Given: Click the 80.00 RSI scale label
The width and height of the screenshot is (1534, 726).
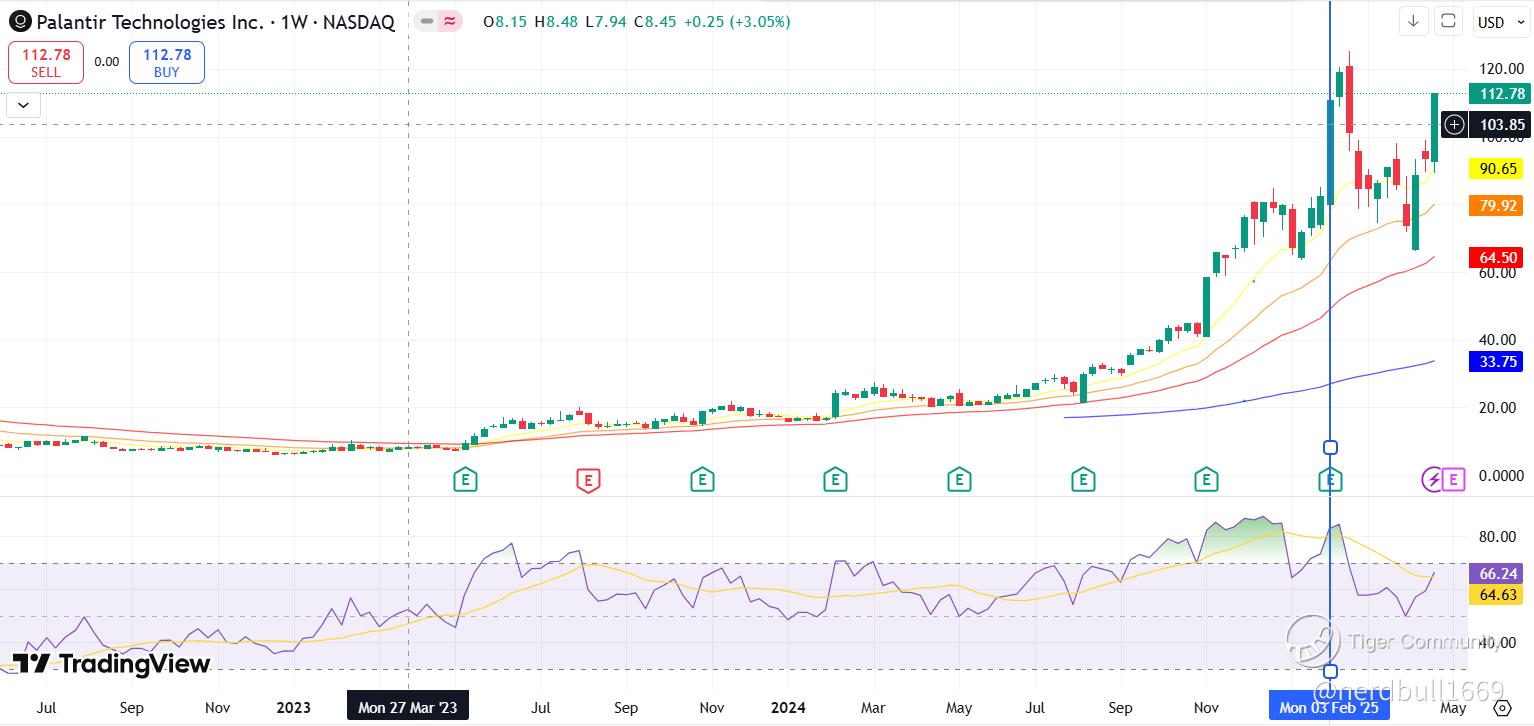Looking at the screenshot, I should 1498,537.
